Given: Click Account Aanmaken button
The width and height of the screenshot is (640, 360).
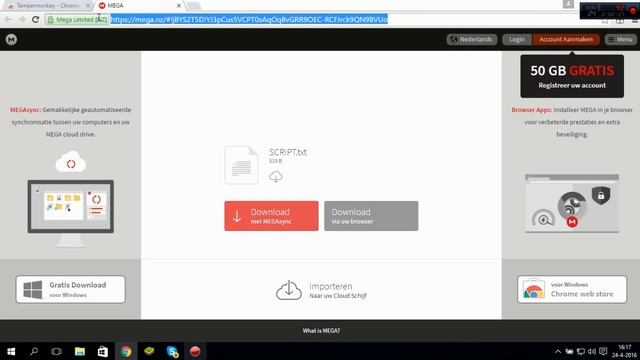Looking at the screenshot, I should [566, 40].
